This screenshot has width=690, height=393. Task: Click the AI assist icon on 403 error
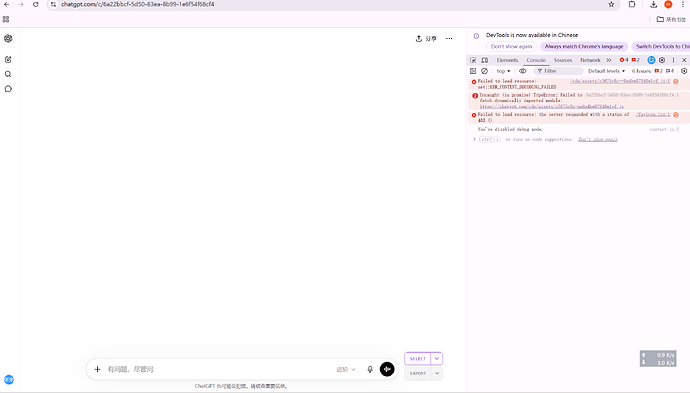(x=676, y=115)
